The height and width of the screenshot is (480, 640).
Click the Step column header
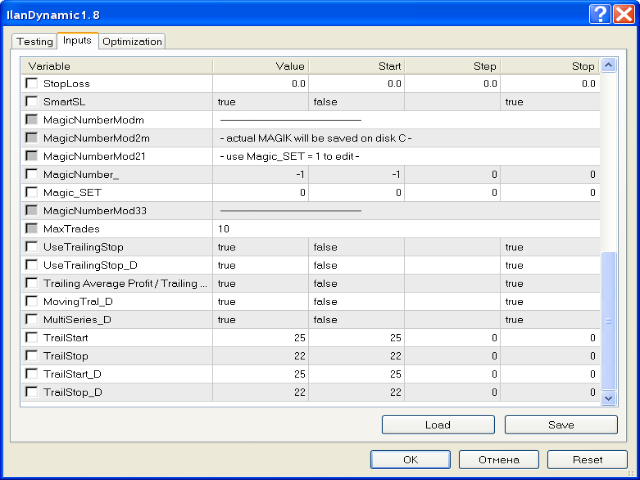pyautogui.click(x=452, y=66)
